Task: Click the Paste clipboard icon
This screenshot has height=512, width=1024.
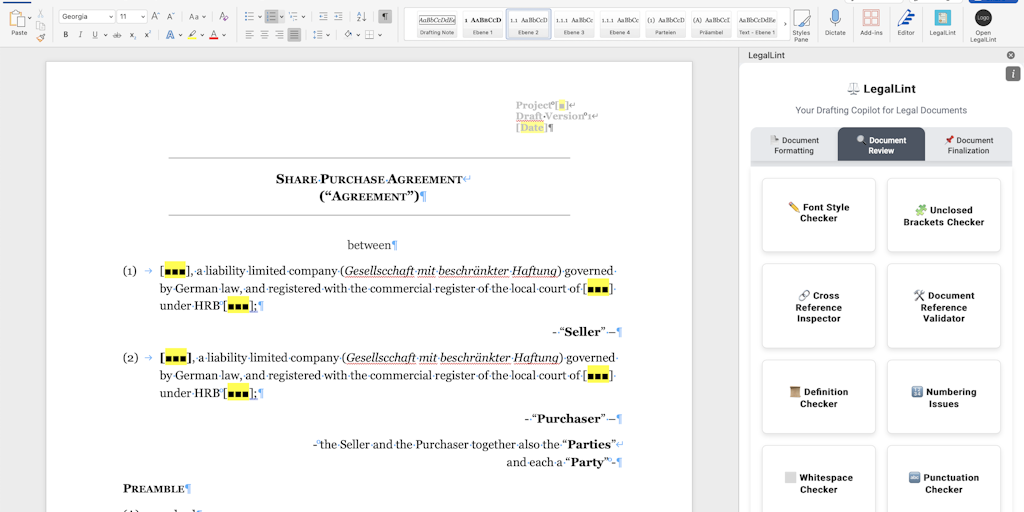Action: (18, 19)
